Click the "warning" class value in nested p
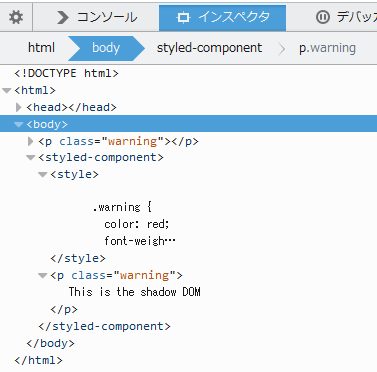Image resolution: width=377 pixels, height=372 pixels. [x=145, y=275]
